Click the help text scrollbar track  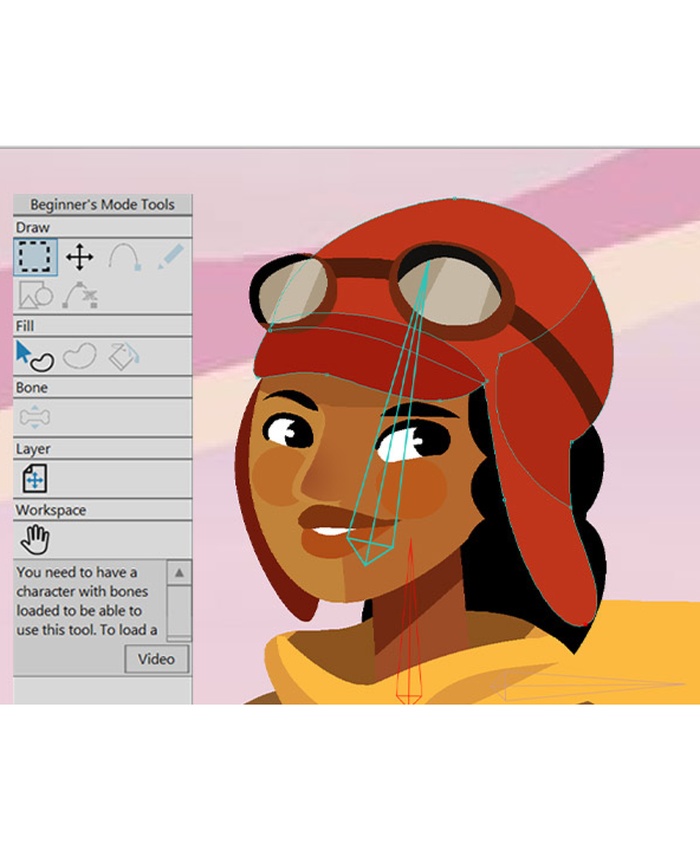[179, 610]
